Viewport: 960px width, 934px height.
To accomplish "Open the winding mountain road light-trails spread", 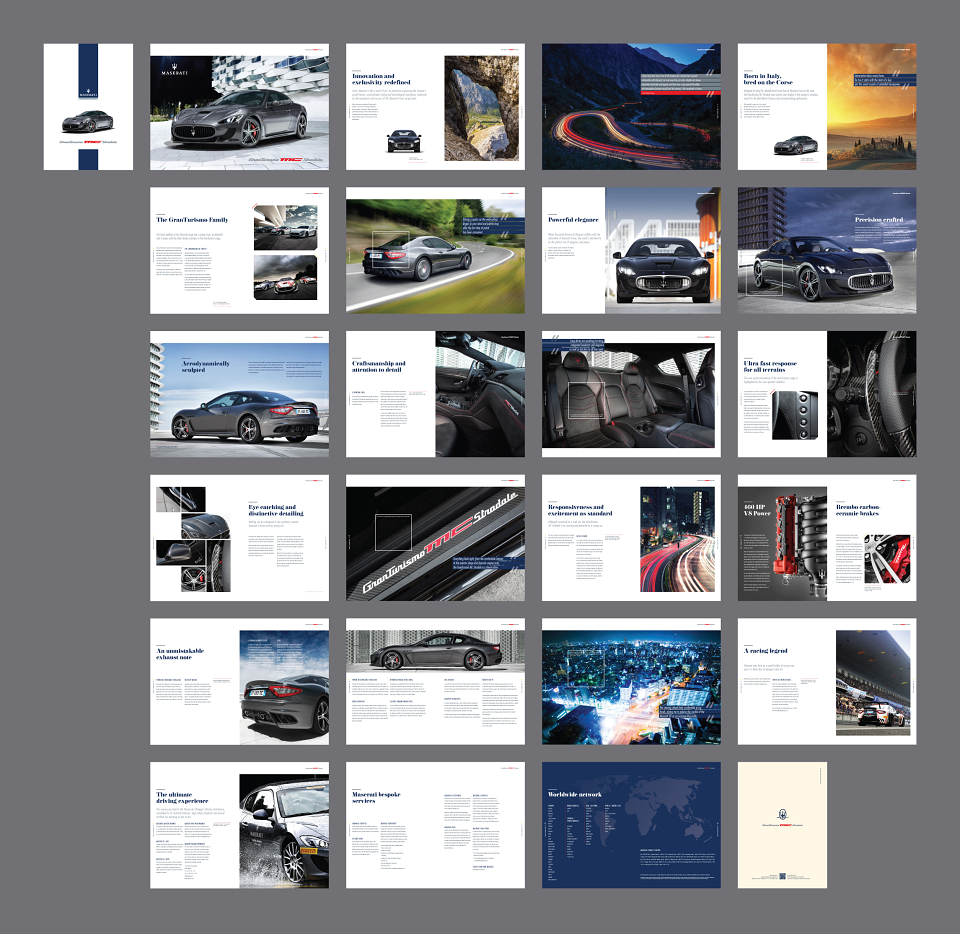I will [x=631, y=106].
